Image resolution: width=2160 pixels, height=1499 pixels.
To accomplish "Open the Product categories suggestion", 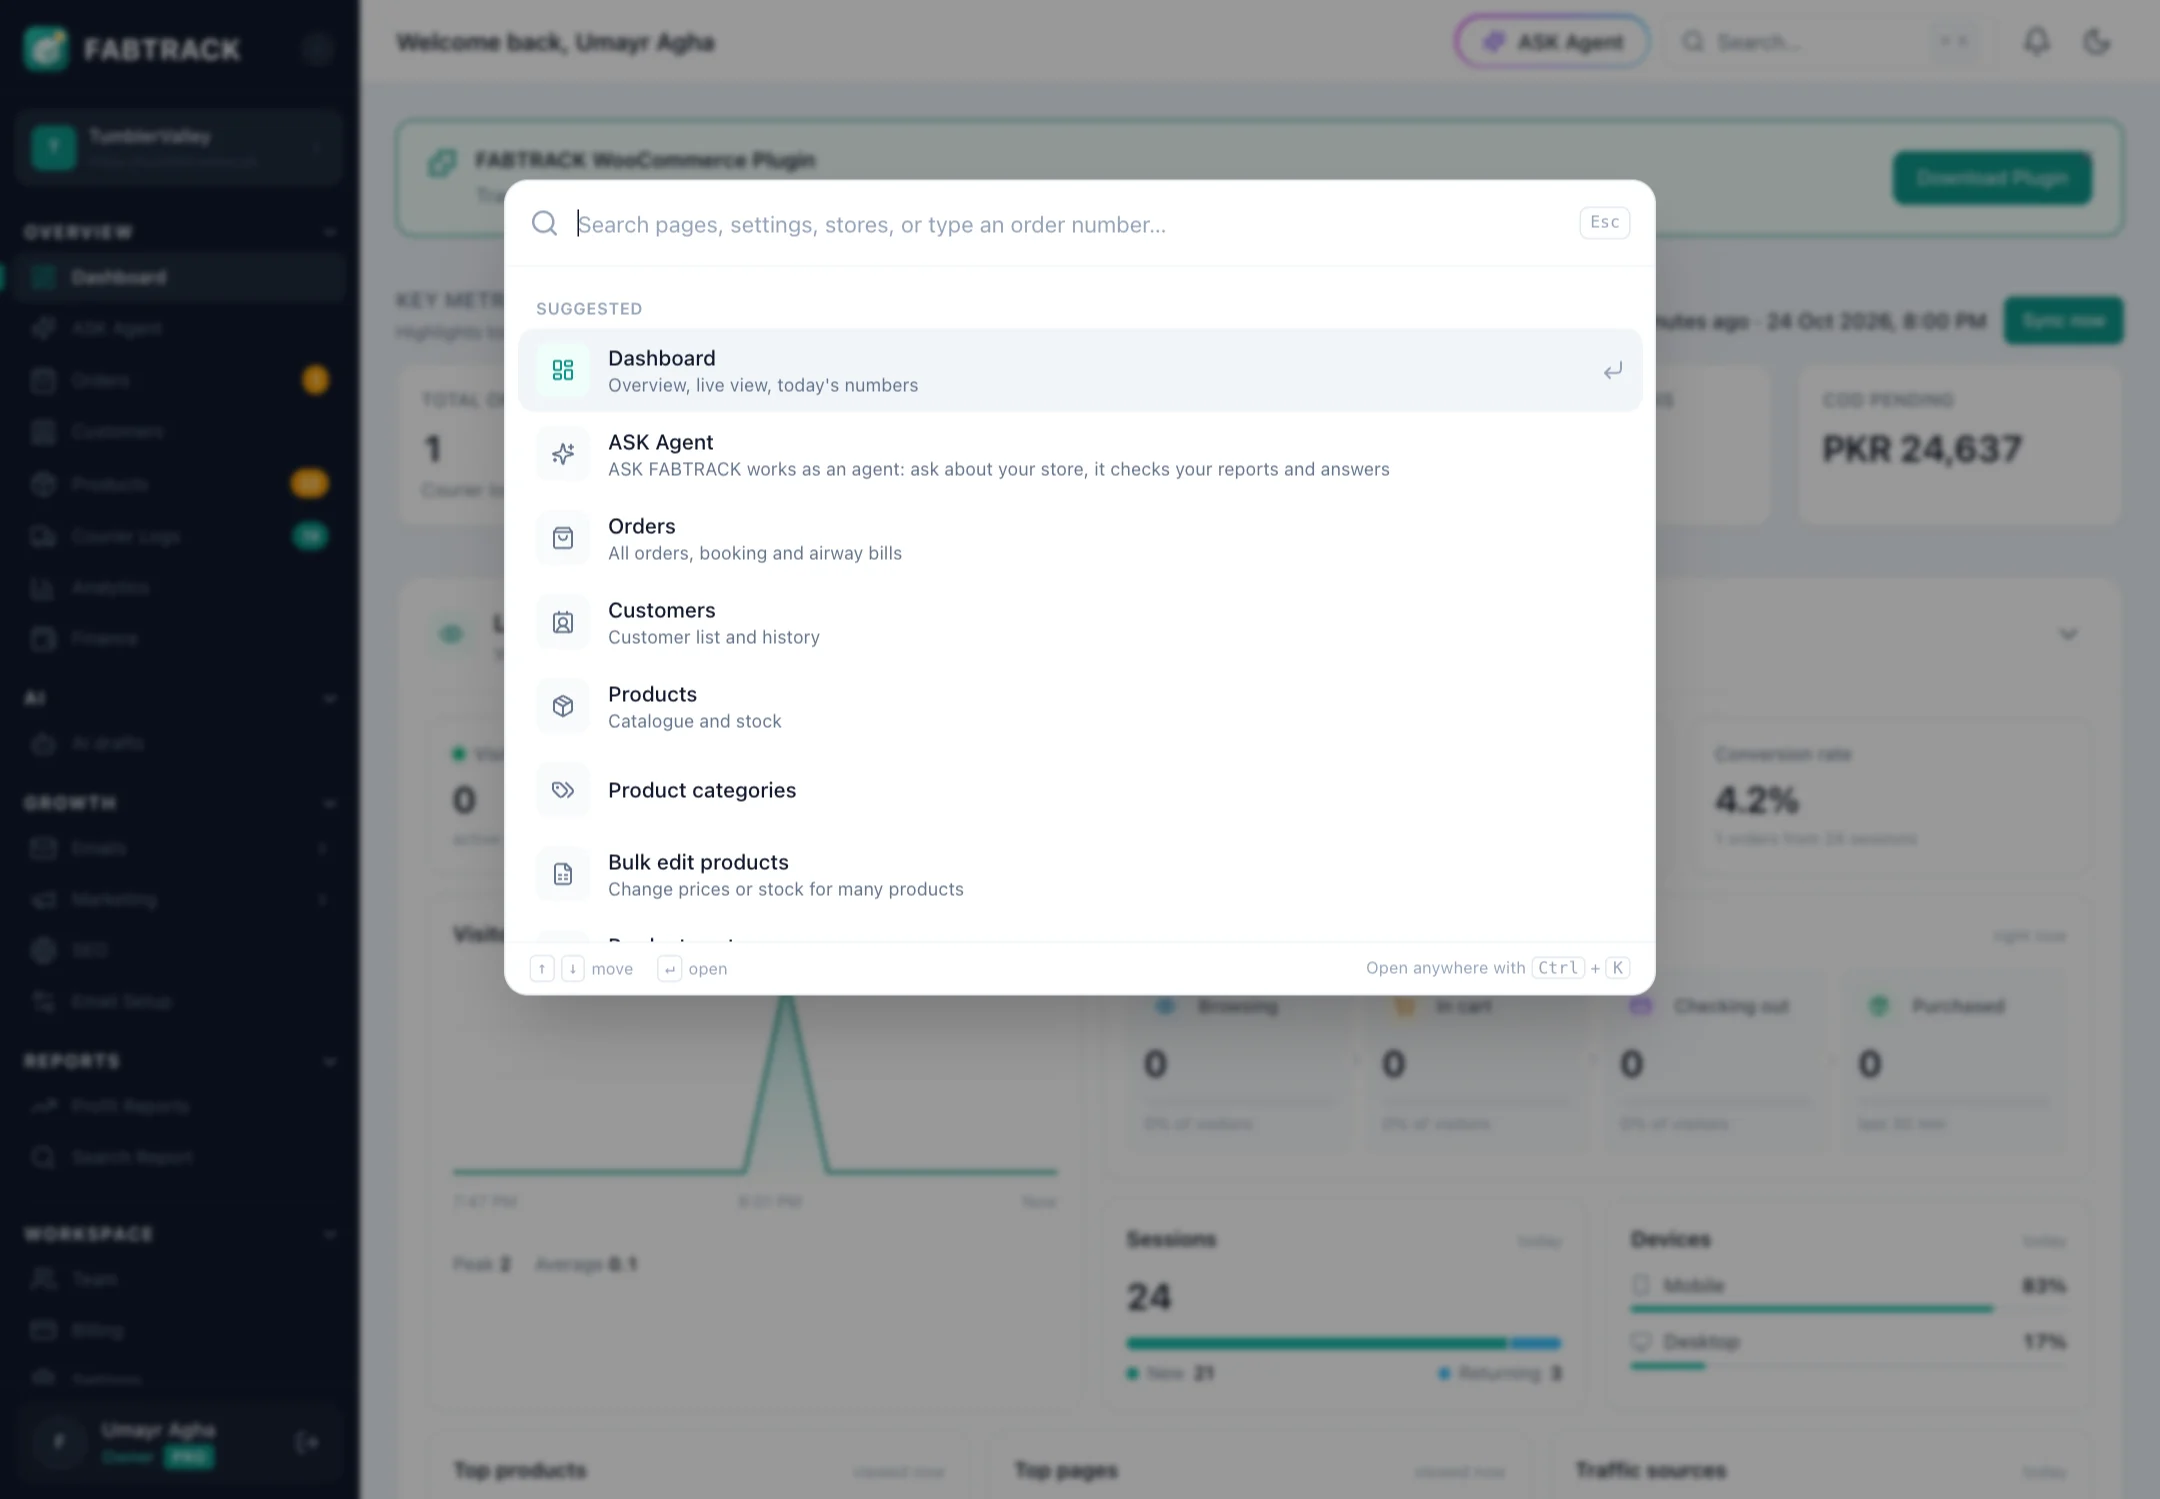I will (1080, 790).
